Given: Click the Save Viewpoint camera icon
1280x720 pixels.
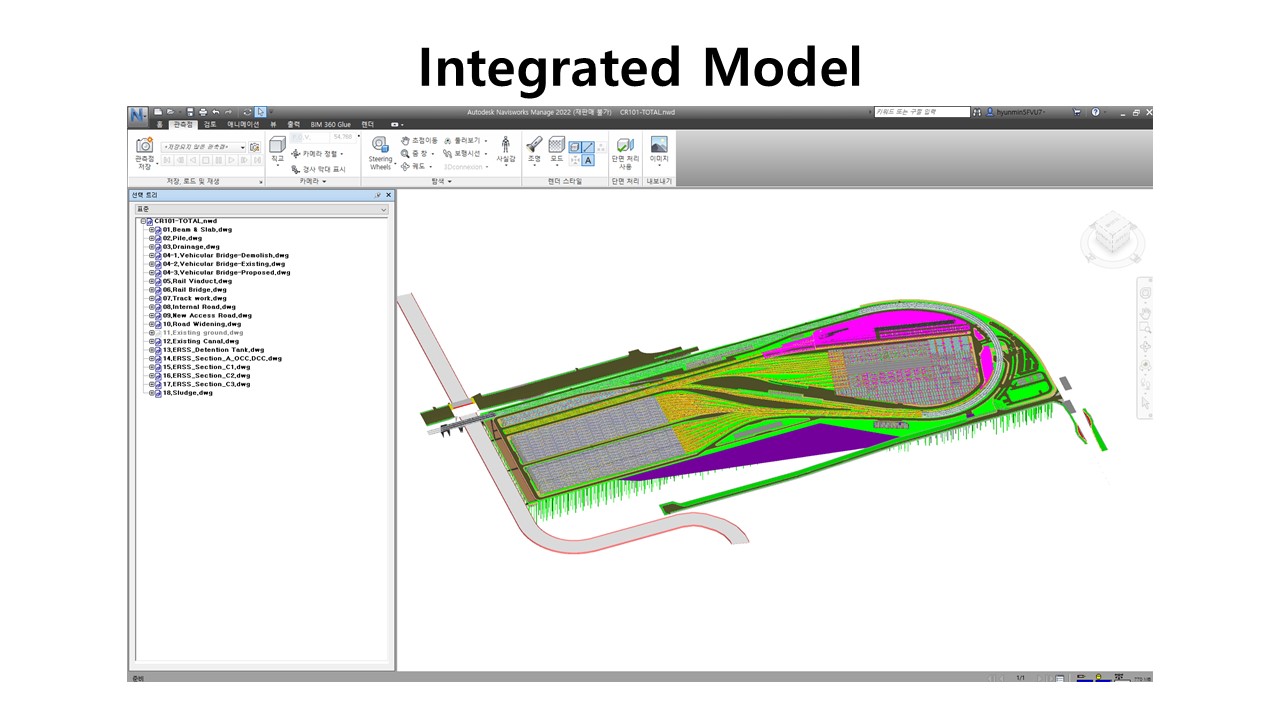Looking at the screenshot, I should (145, 146).
